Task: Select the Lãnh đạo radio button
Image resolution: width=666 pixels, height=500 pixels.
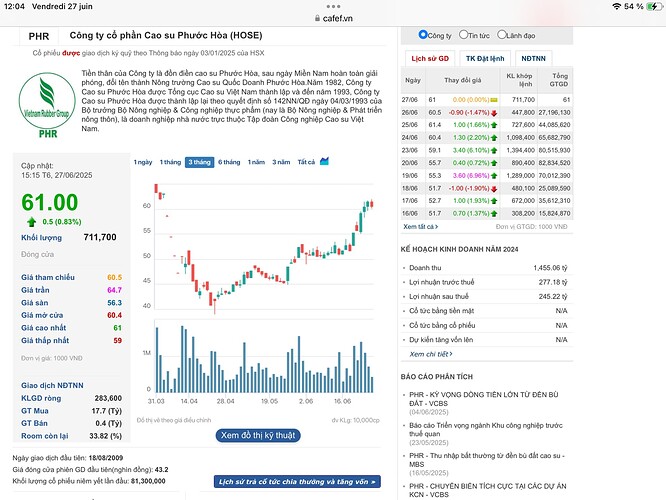Action: pos(501,35)
